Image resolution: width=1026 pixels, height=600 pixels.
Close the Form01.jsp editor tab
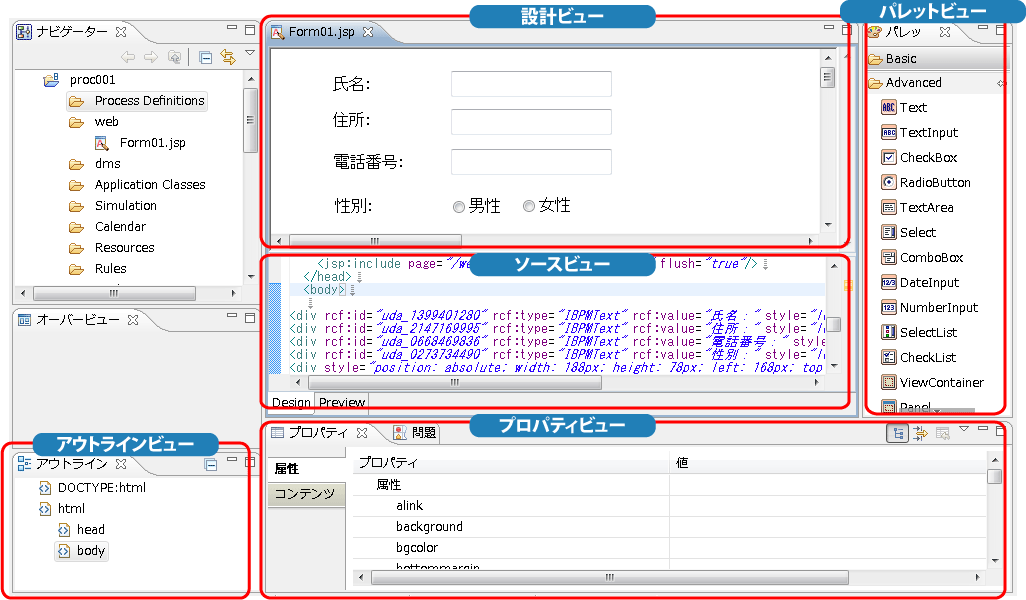pyautogui.click(x=368, y=31)
